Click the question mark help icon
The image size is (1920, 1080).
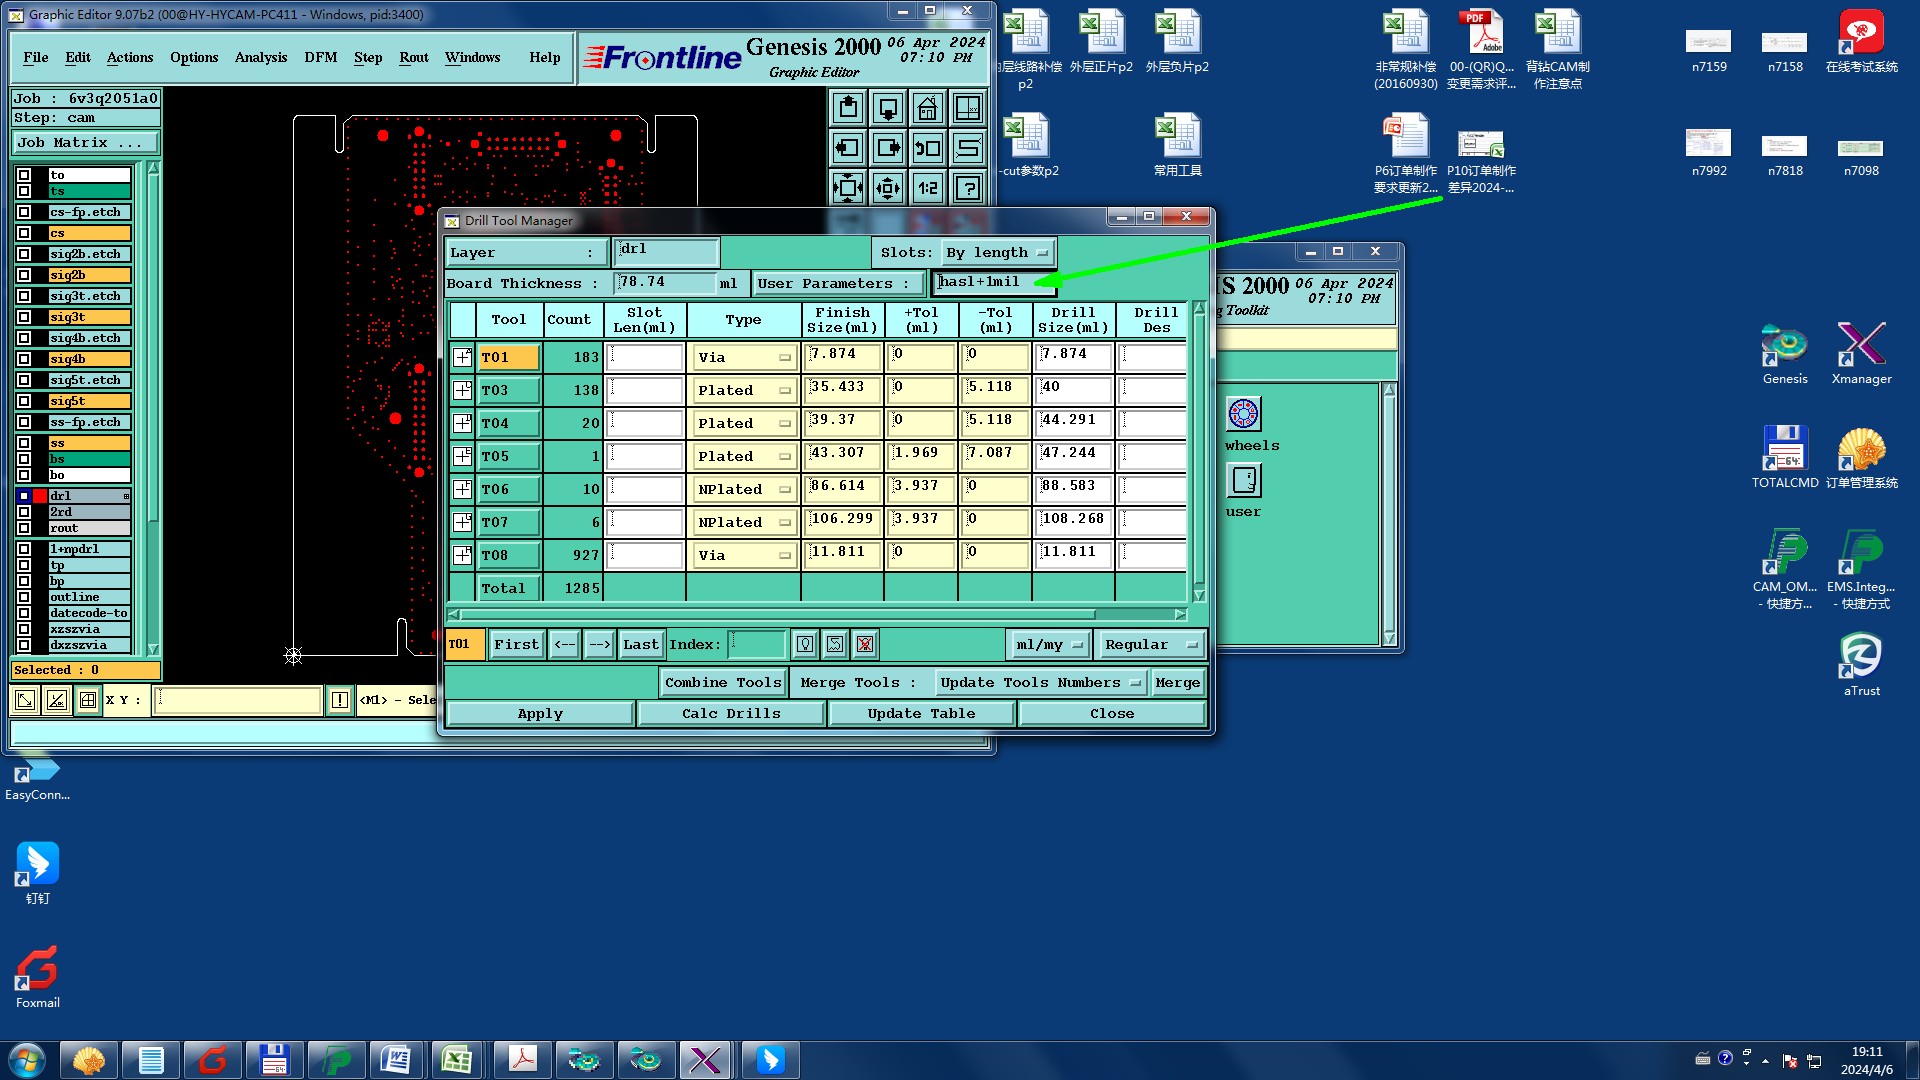967,187
